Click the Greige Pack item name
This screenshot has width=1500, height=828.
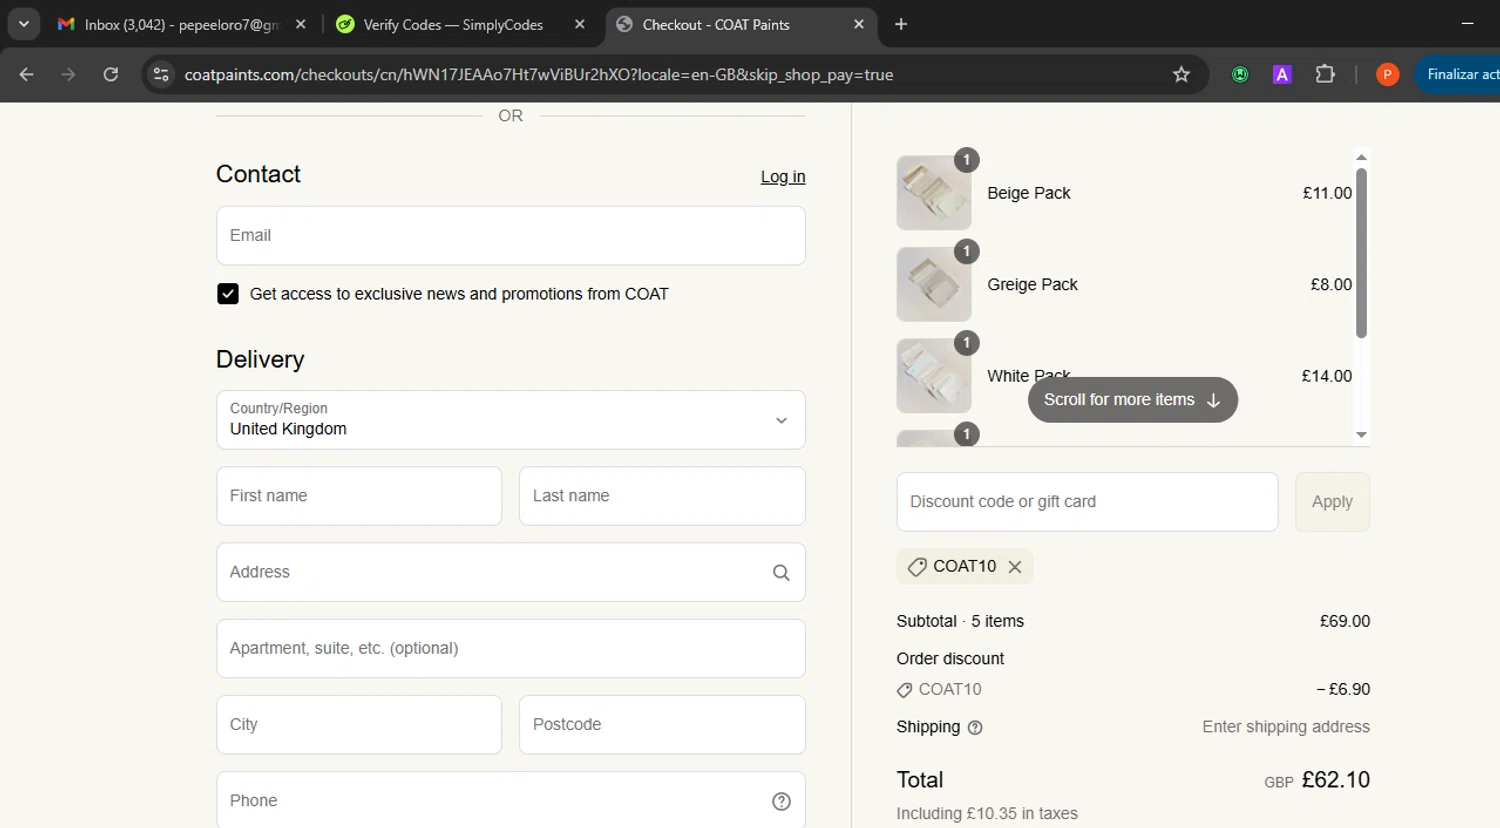tap(1032, 285)
